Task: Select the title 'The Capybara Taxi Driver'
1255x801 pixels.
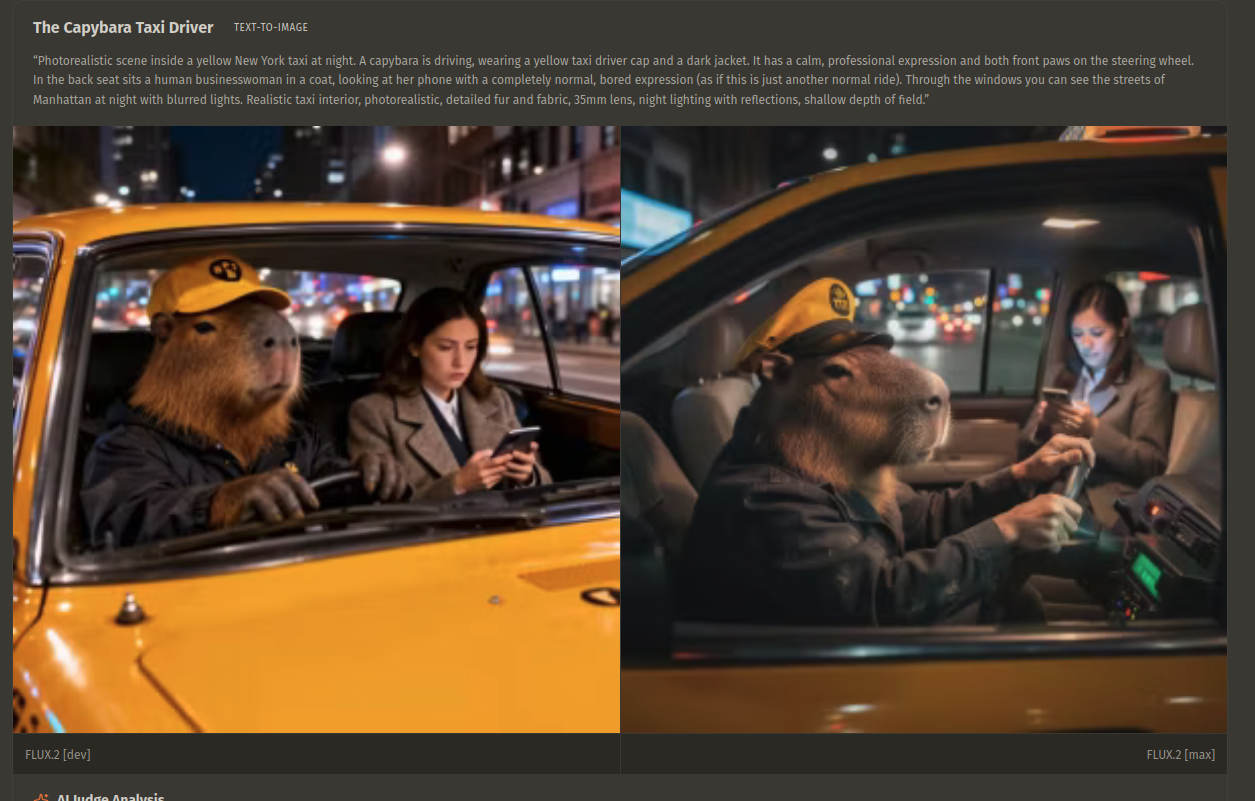Action: coord(123,28)
